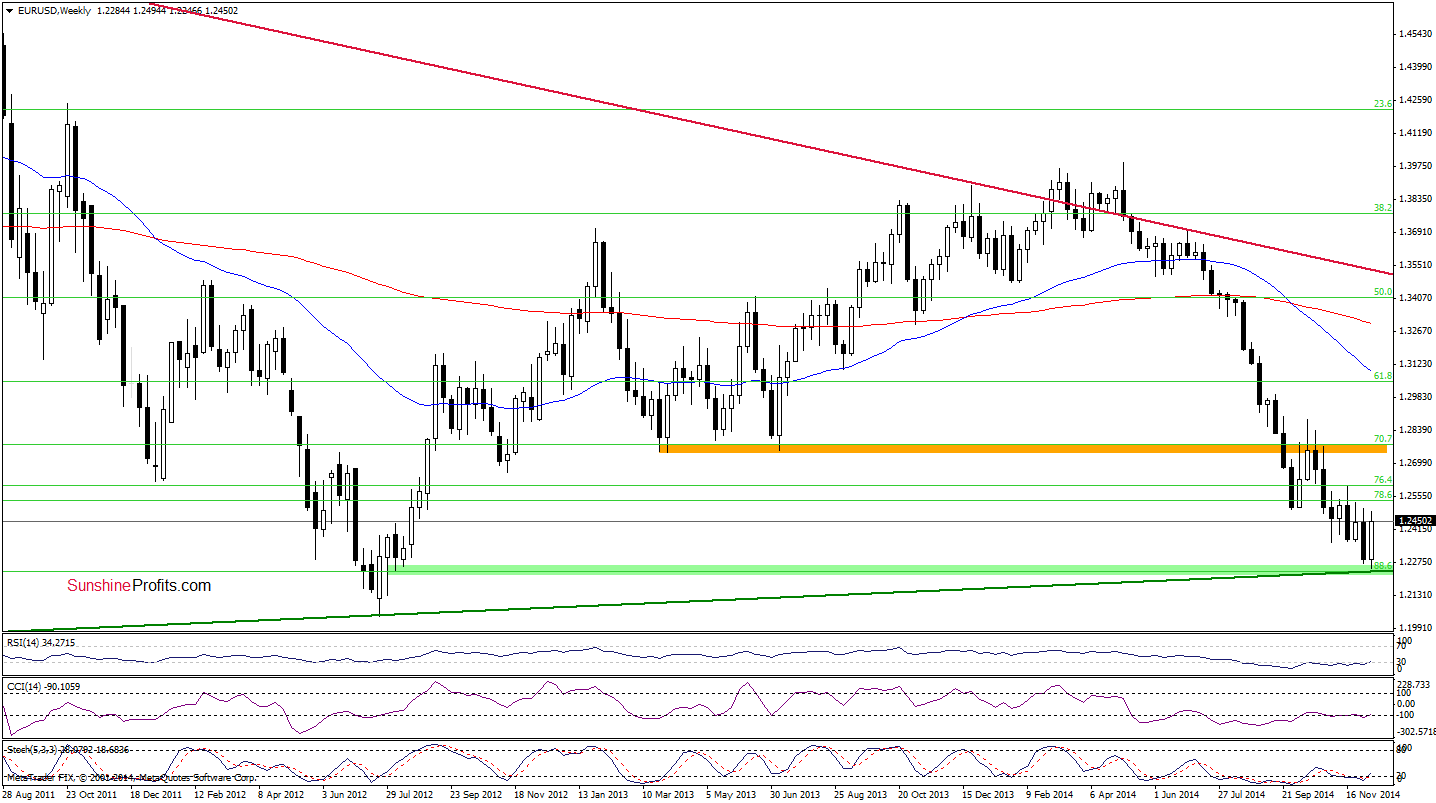The width and height of the screenshot is (1436, 803).
Task: Click the CCI(14) -90.1059 indicator label
Action: point(45,686)
